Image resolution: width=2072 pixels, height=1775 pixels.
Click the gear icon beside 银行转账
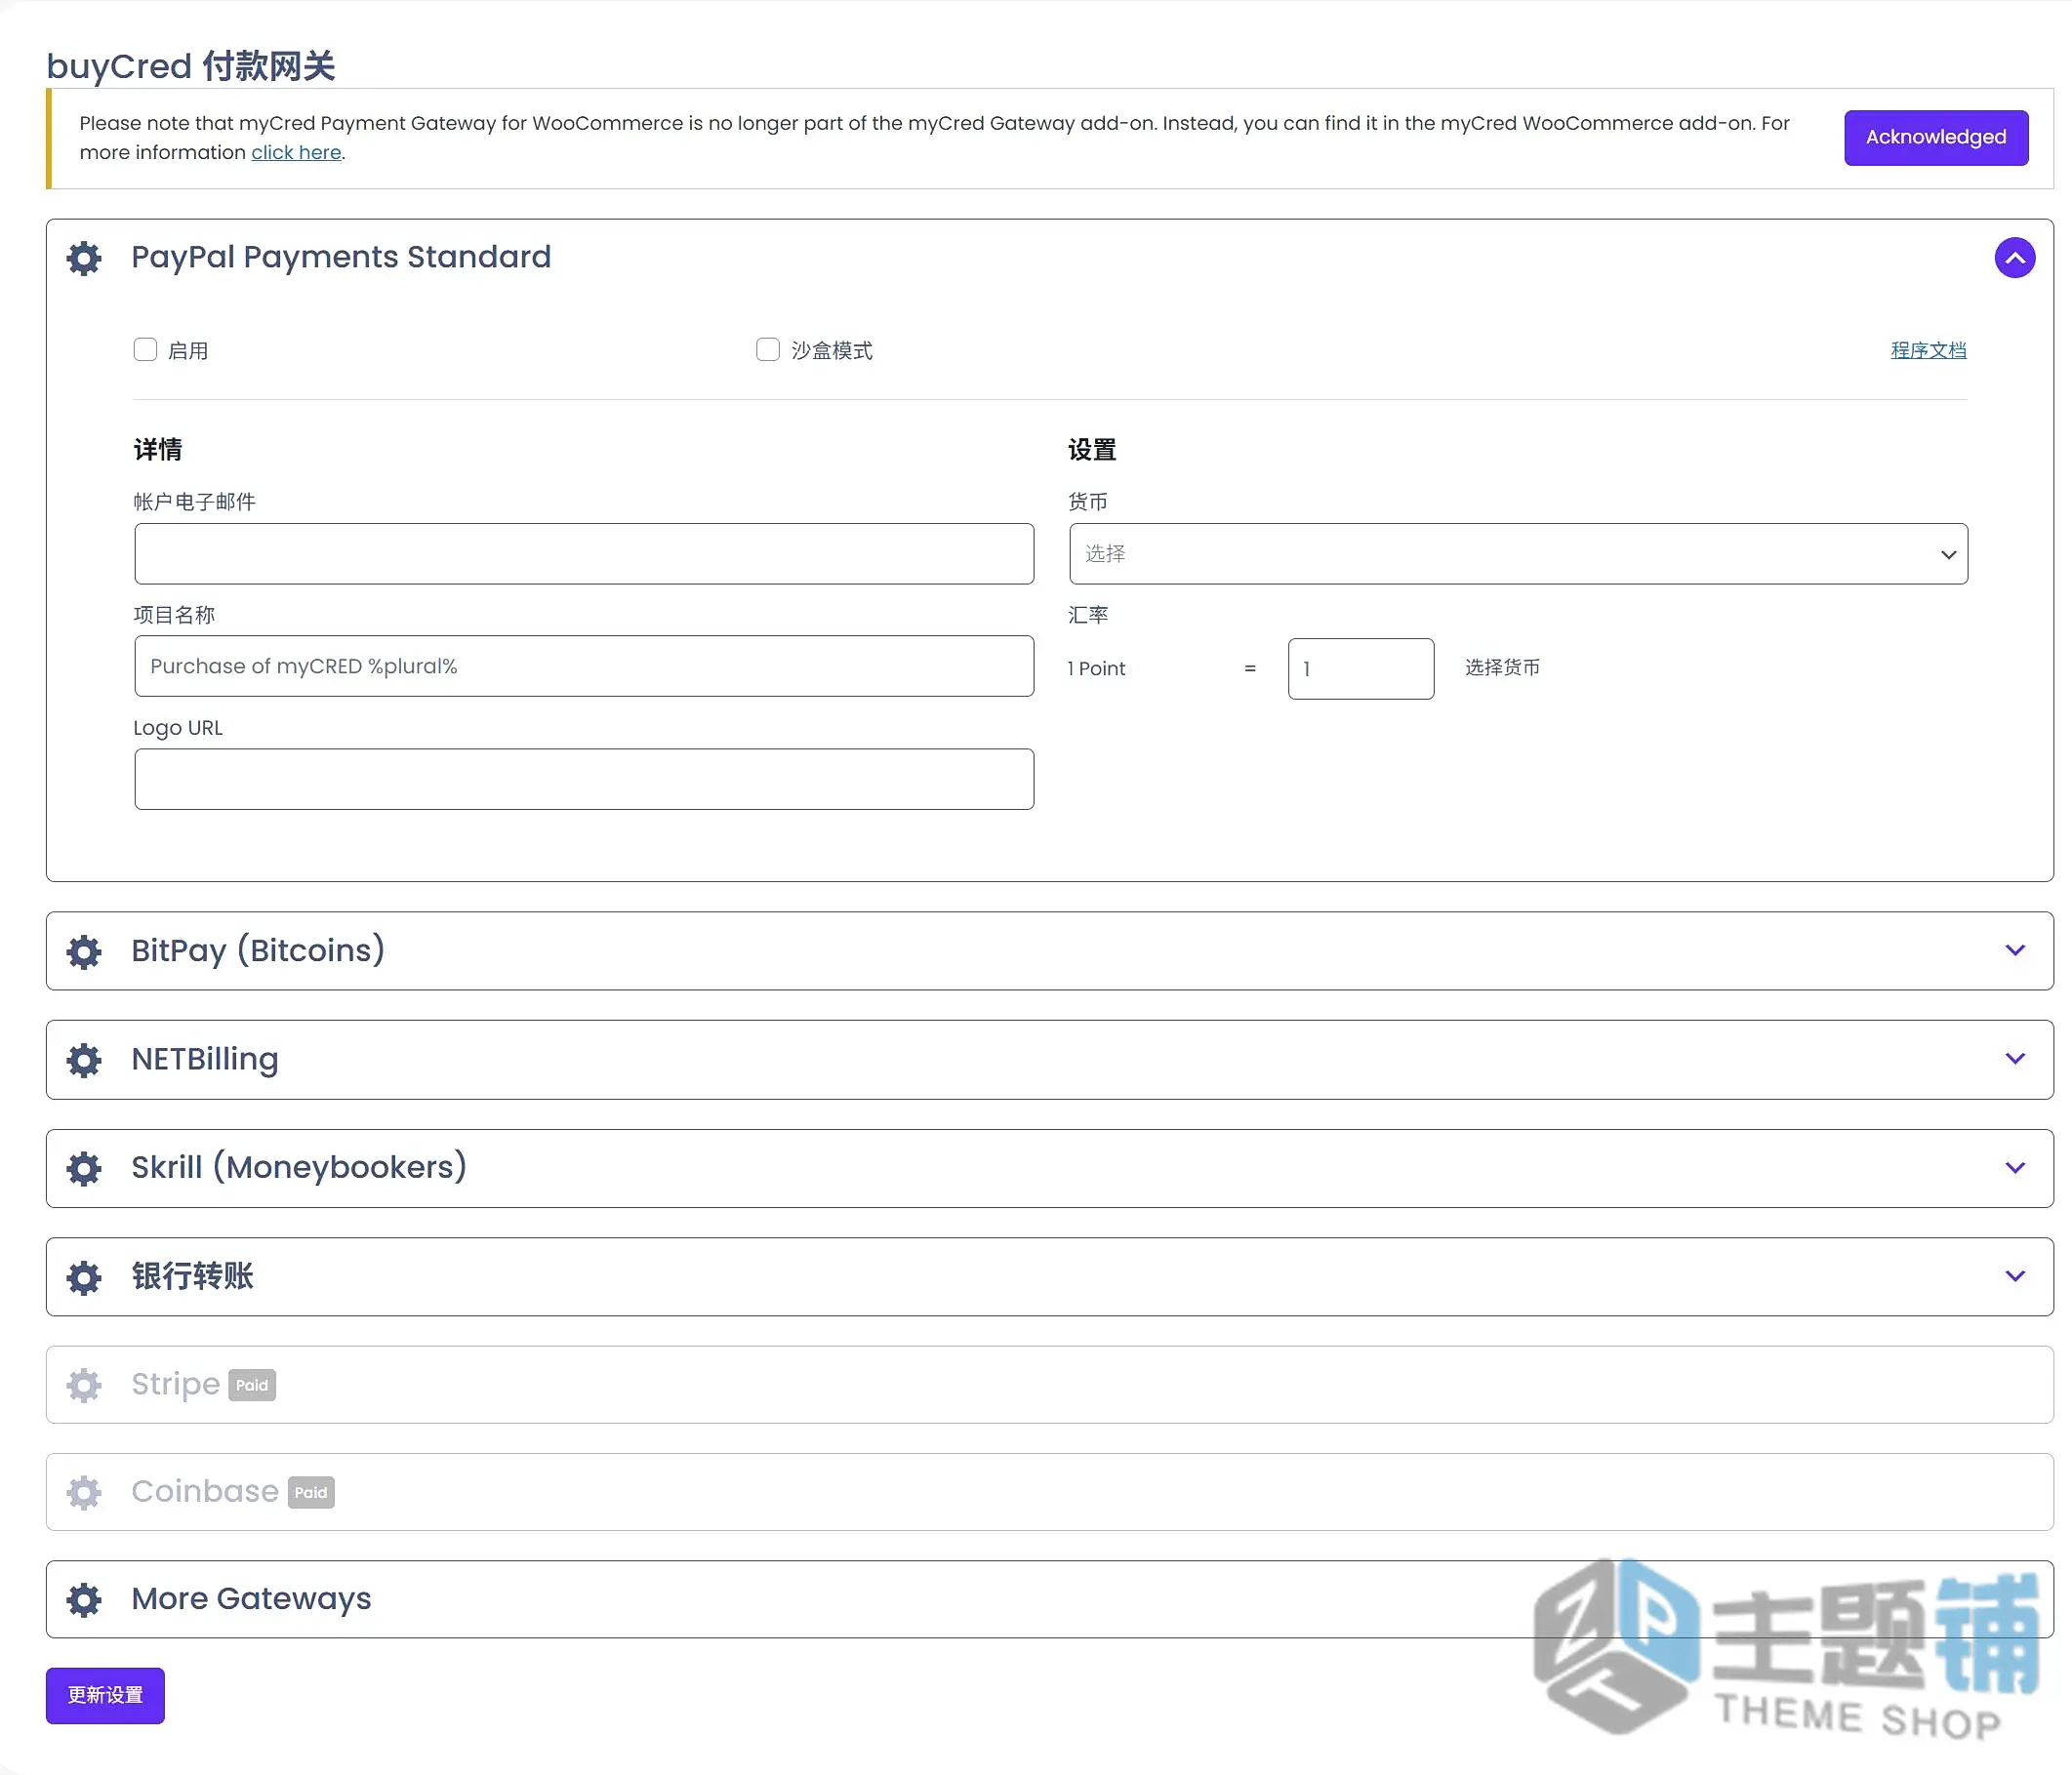[84, 1277]
